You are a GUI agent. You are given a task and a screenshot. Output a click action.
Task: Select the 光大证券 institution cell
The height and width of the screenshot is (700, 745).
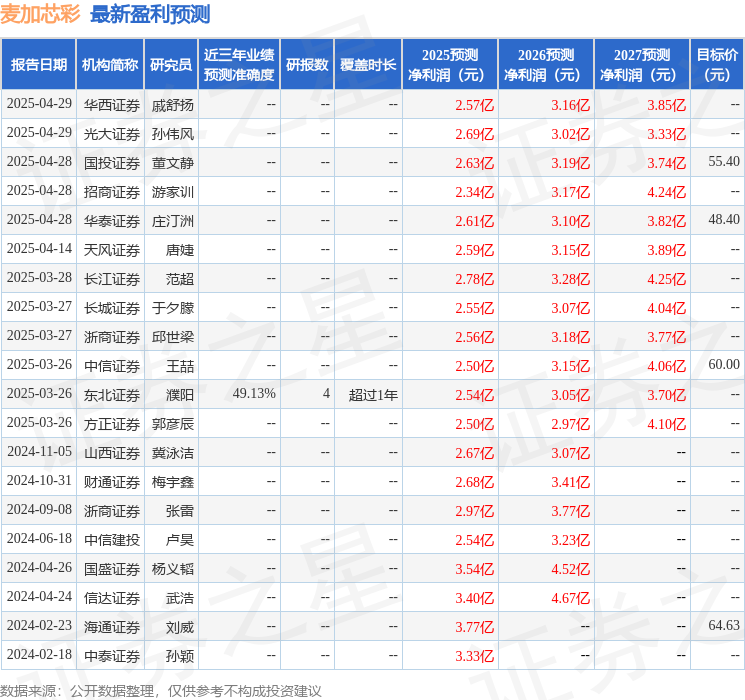[x=112, y=134]
